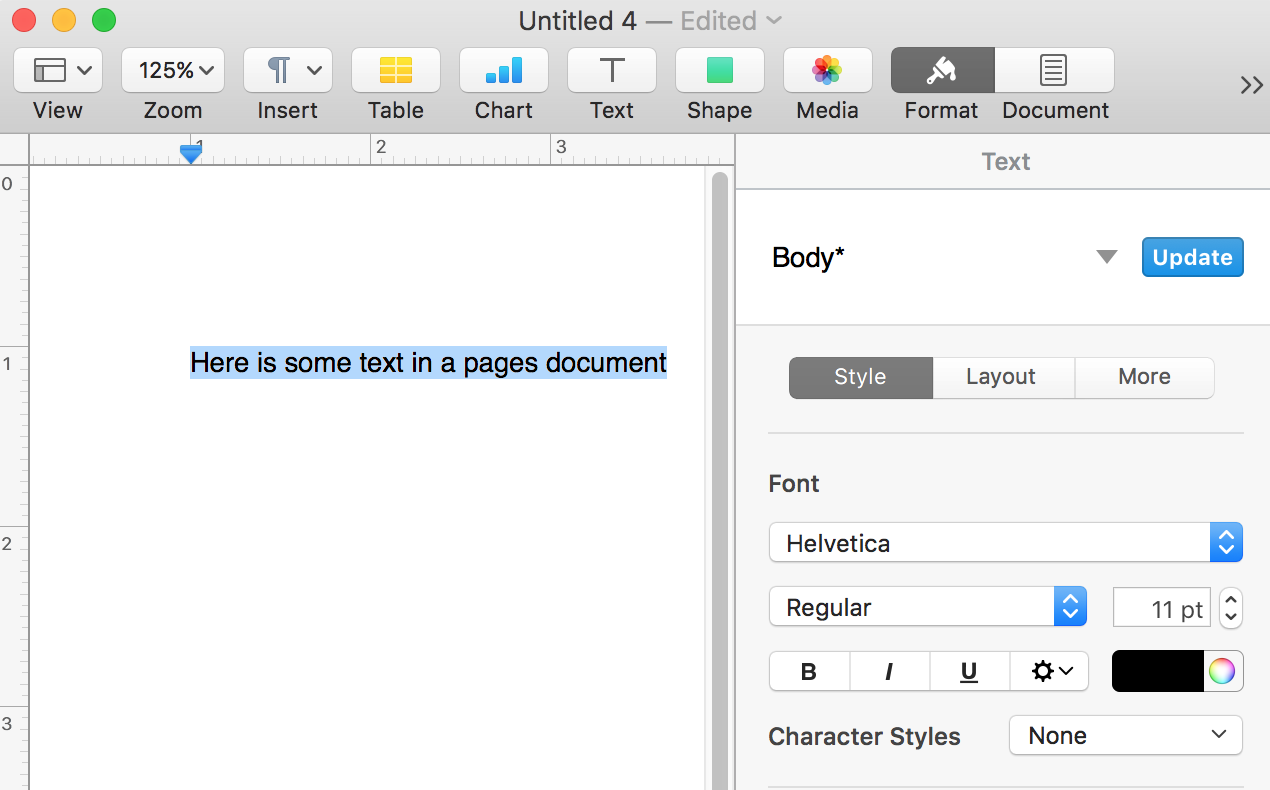
Task: Click the green fullscreen window button
Action: pyautogui.click(x=104, y=20)
